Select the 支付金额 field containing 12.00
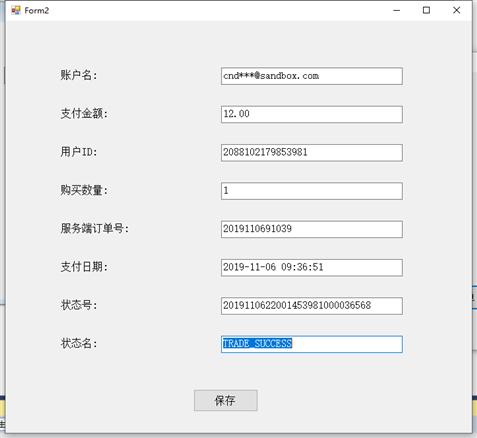This screenshot has height=438, width=477. click(x=312, y=114)
